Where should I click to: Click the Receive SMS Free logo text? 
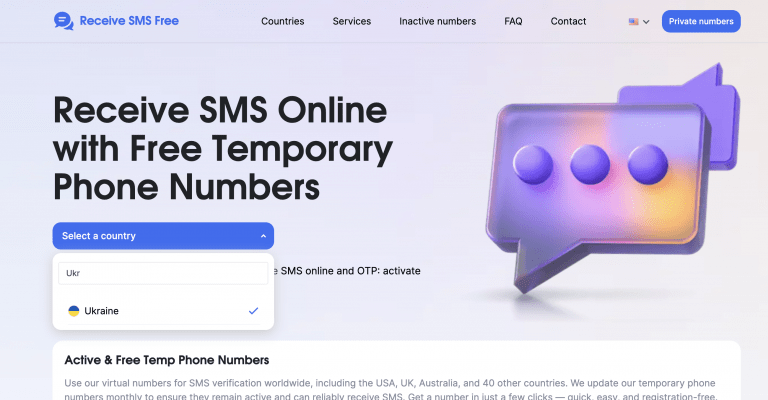129,21
